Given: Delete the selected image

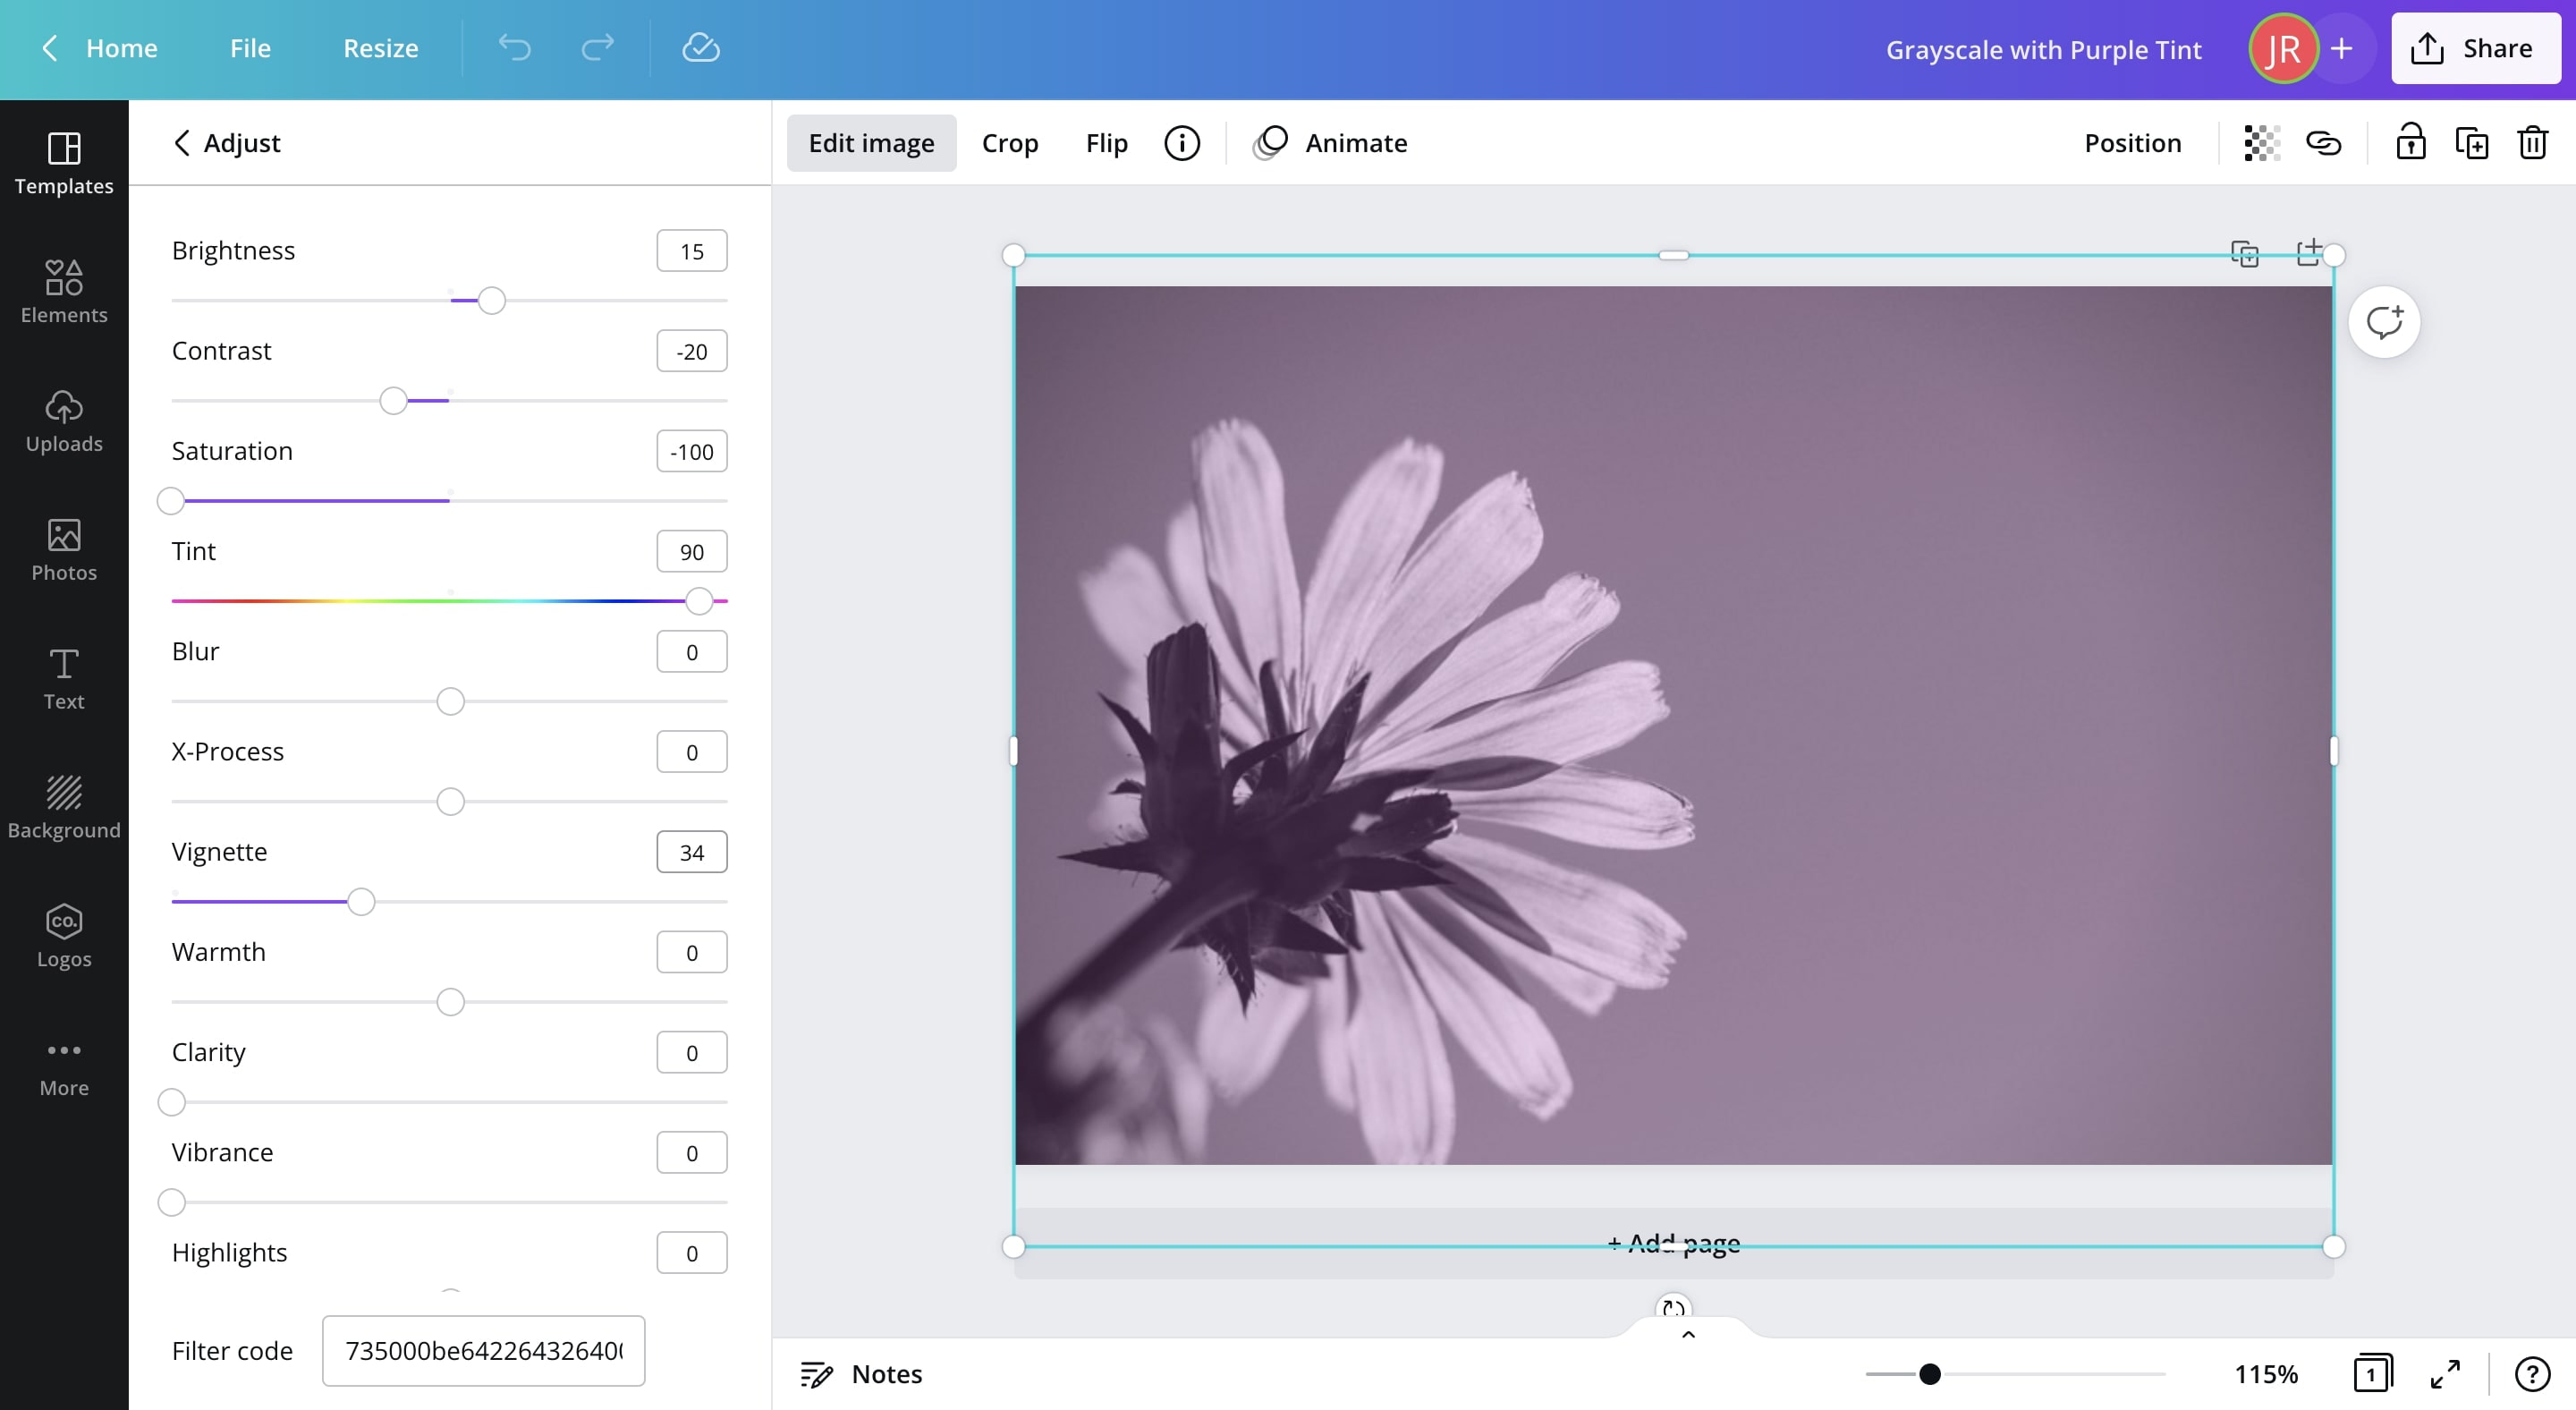Looking at the screenshot, I should (x=2533, y=143).
